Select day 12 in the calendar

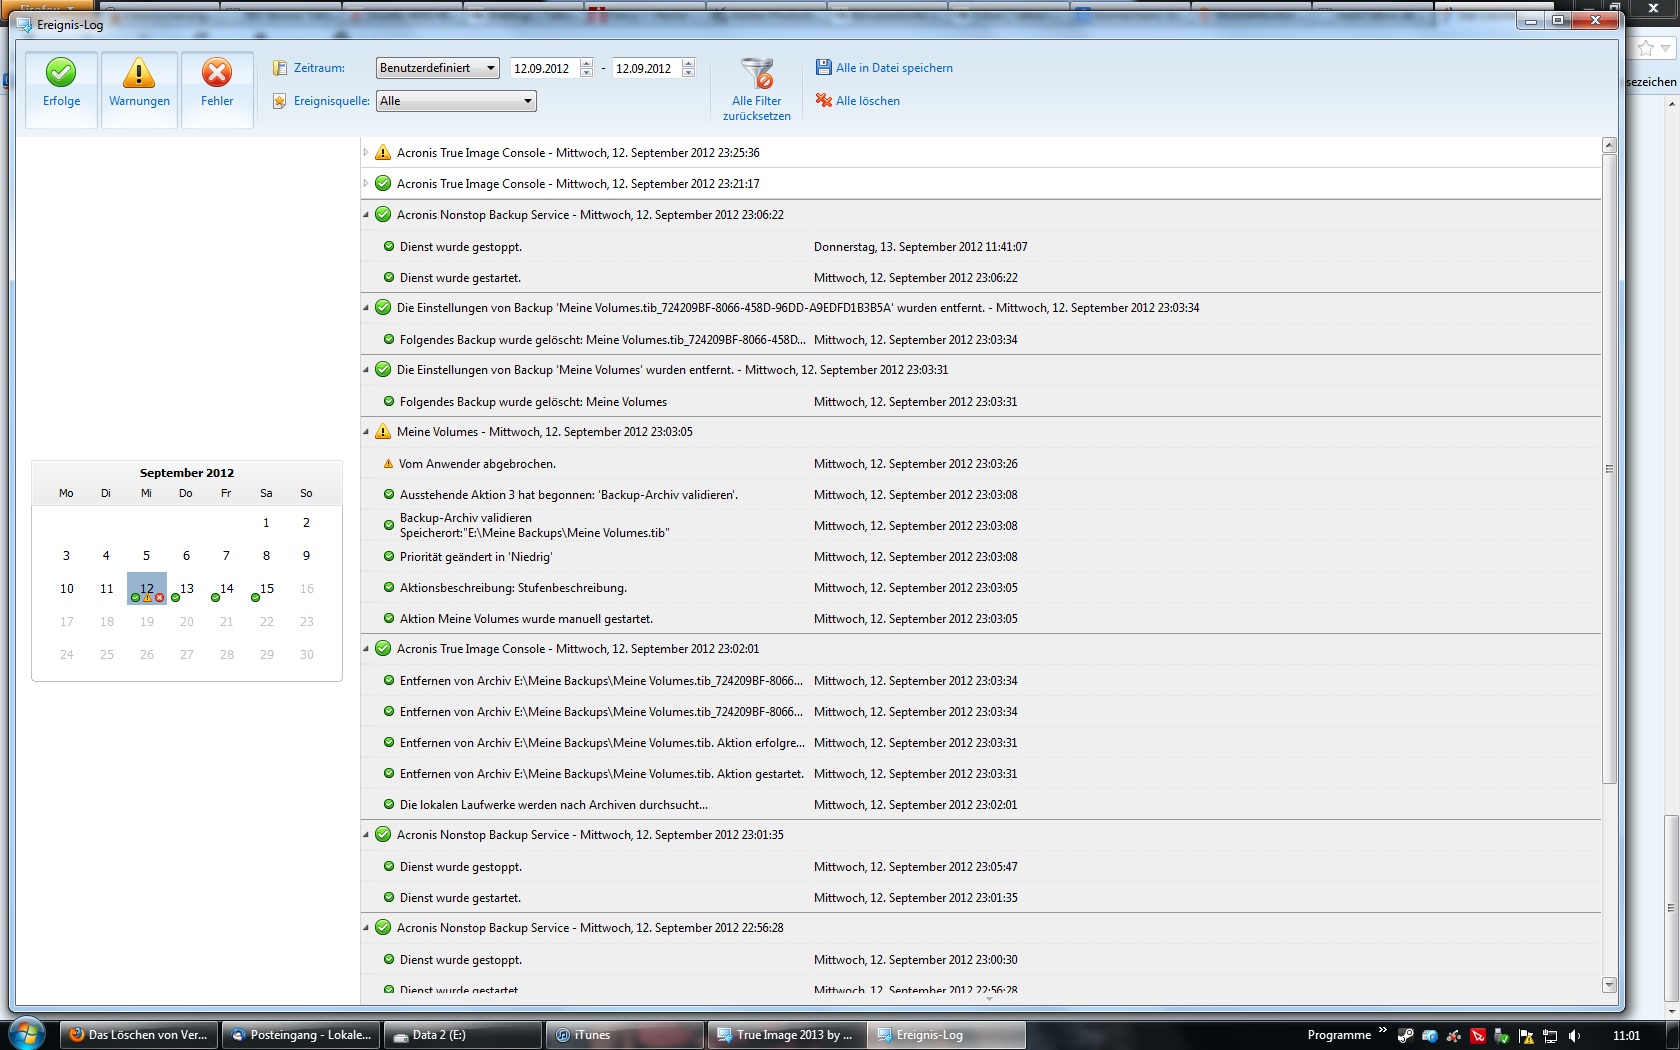(x=147, y=589)
